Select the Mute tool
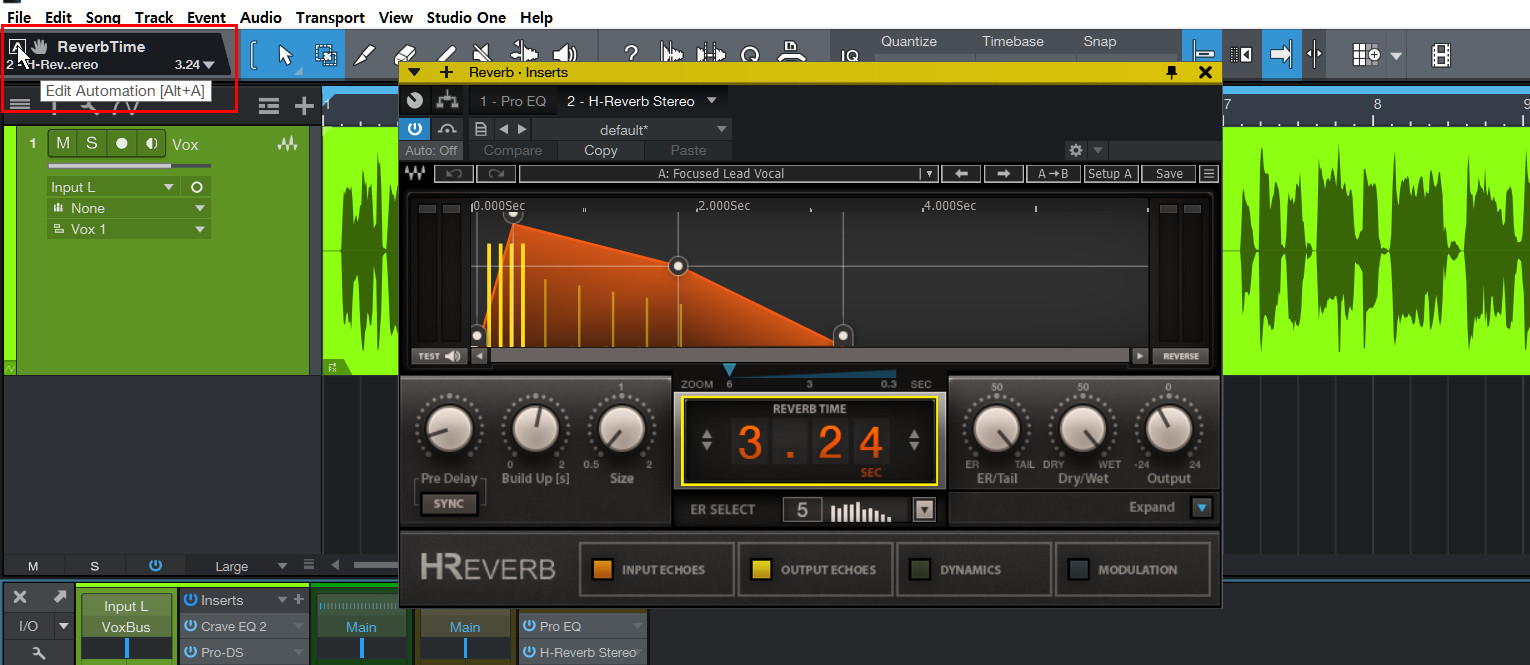The image size is (1530, 665). pos(484,55)
